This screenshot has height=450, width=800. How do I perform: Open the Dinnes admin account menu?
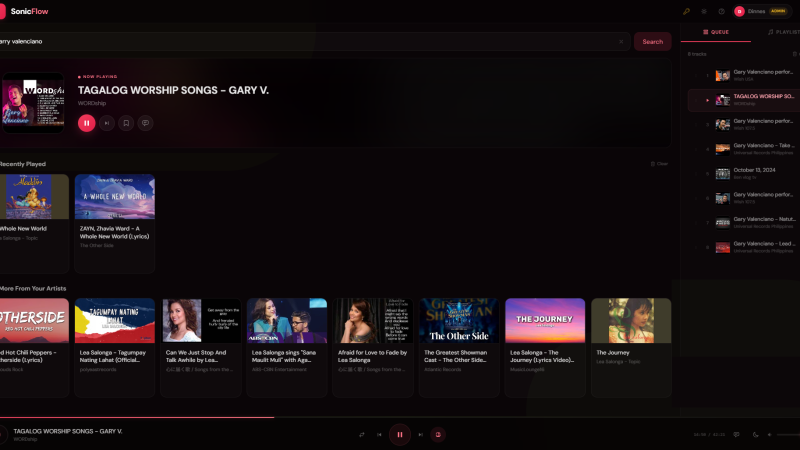pos(761,11)
